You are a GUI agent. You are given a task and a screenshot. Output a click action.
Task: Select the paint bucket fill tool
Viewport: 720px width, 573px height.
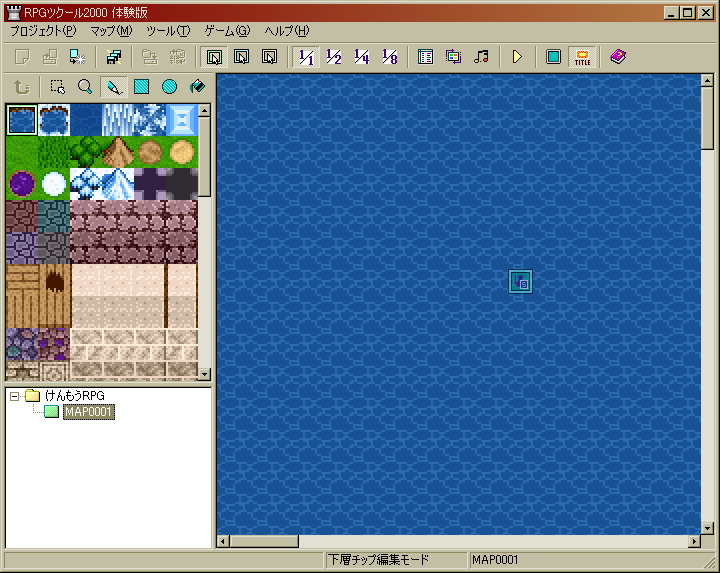pyautogui.click(x=197, y=87)
